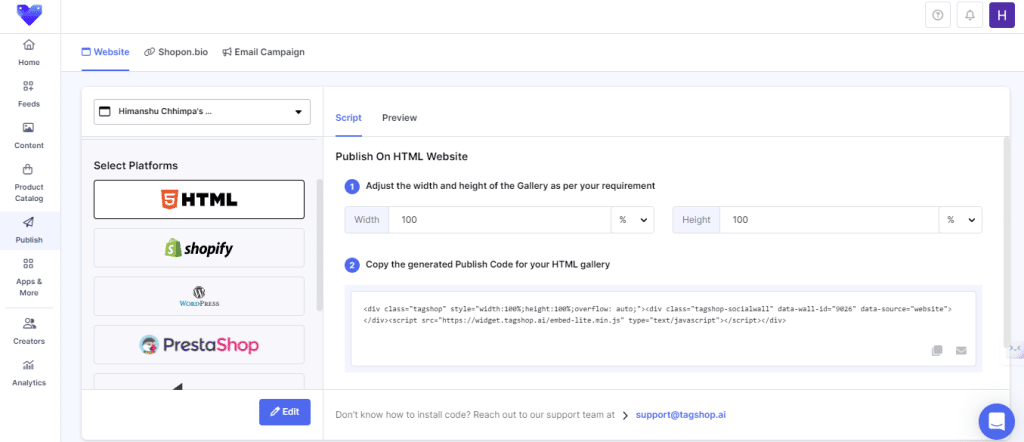Open the Creators section
The height and width of the screenshot is (442, 1024).
tap(29, 330)
